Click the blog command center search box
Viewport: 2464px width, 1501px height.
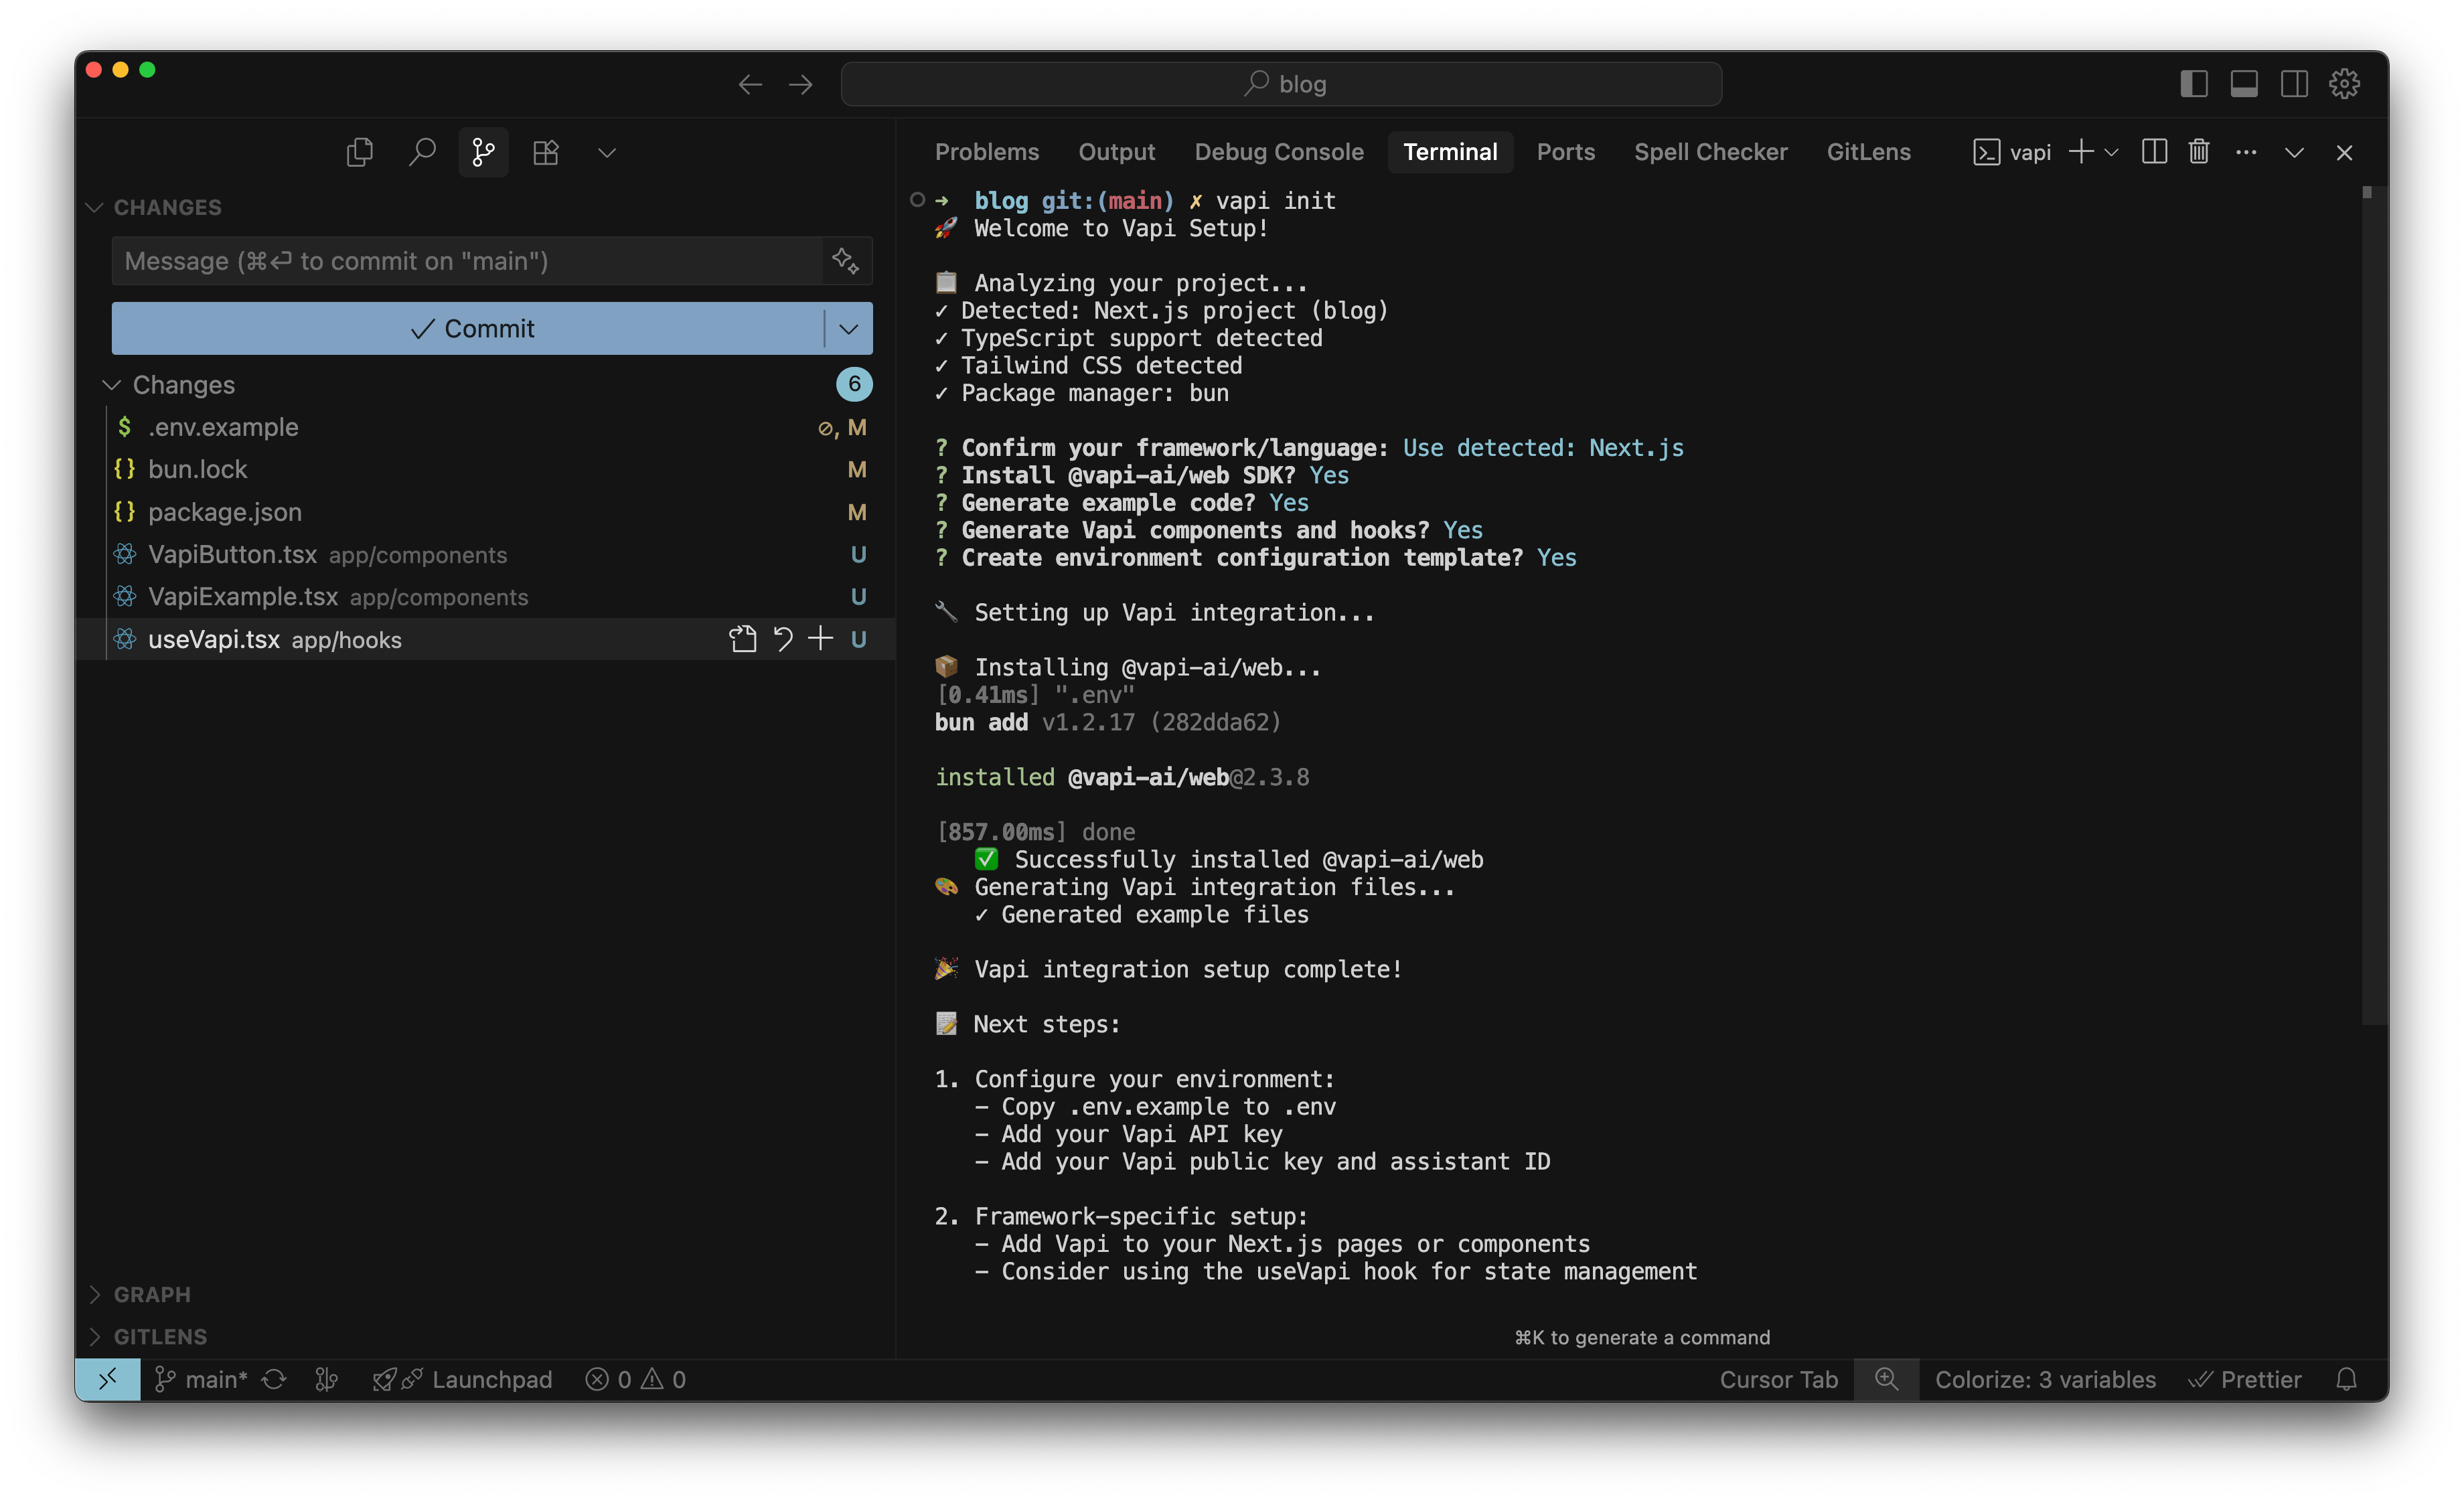click(x=1281, y=84)
